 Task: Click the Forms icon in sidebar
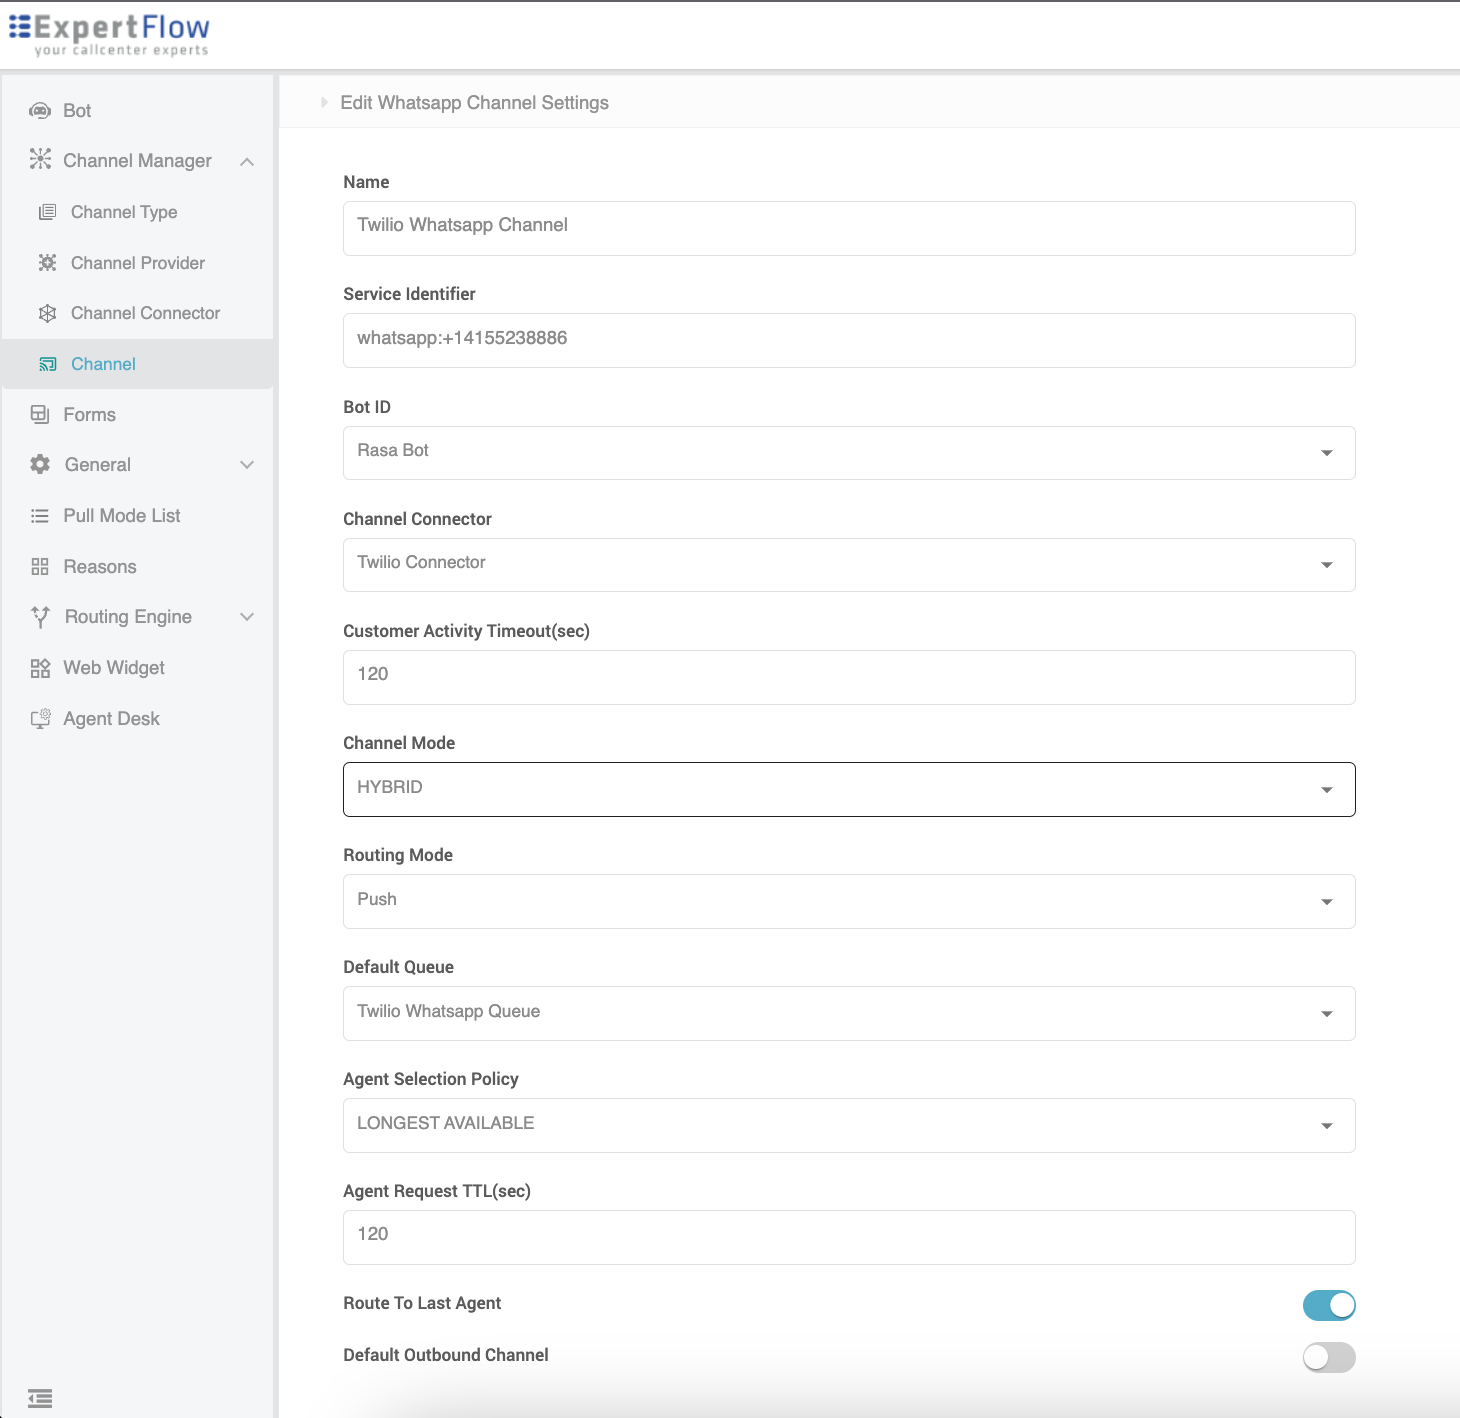[40, 415]
